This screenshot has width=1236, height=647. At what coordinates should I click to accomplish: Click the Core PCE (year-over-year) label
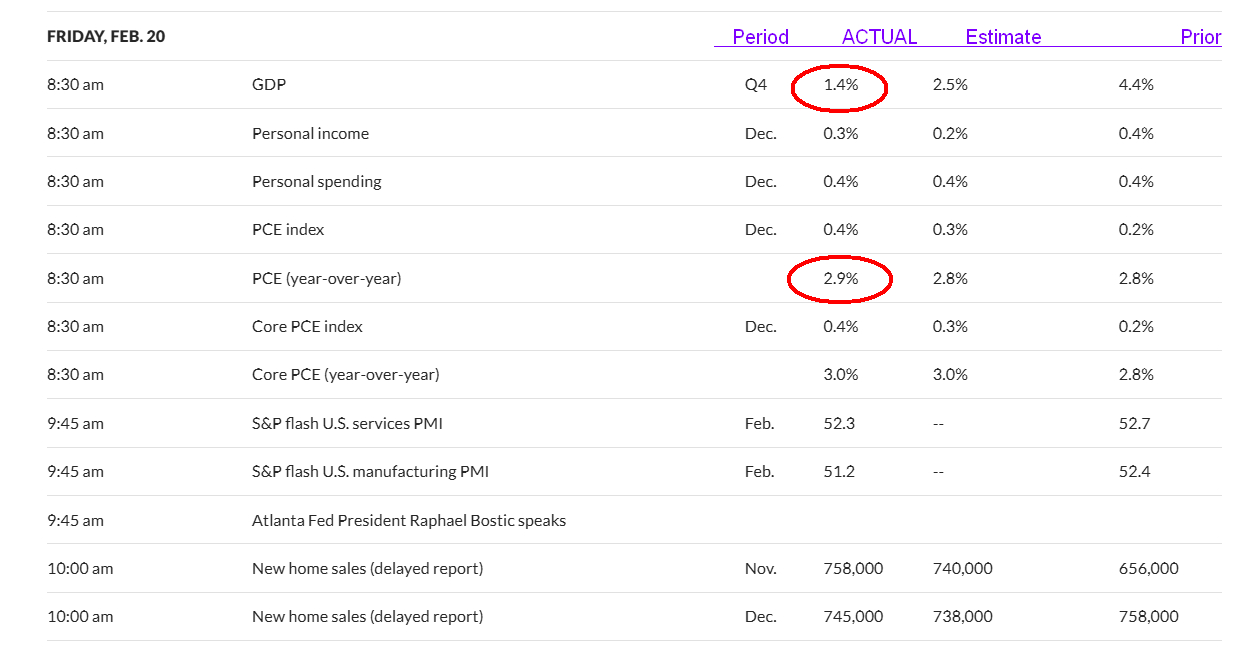pyautogui.click(x=345, y=375)
